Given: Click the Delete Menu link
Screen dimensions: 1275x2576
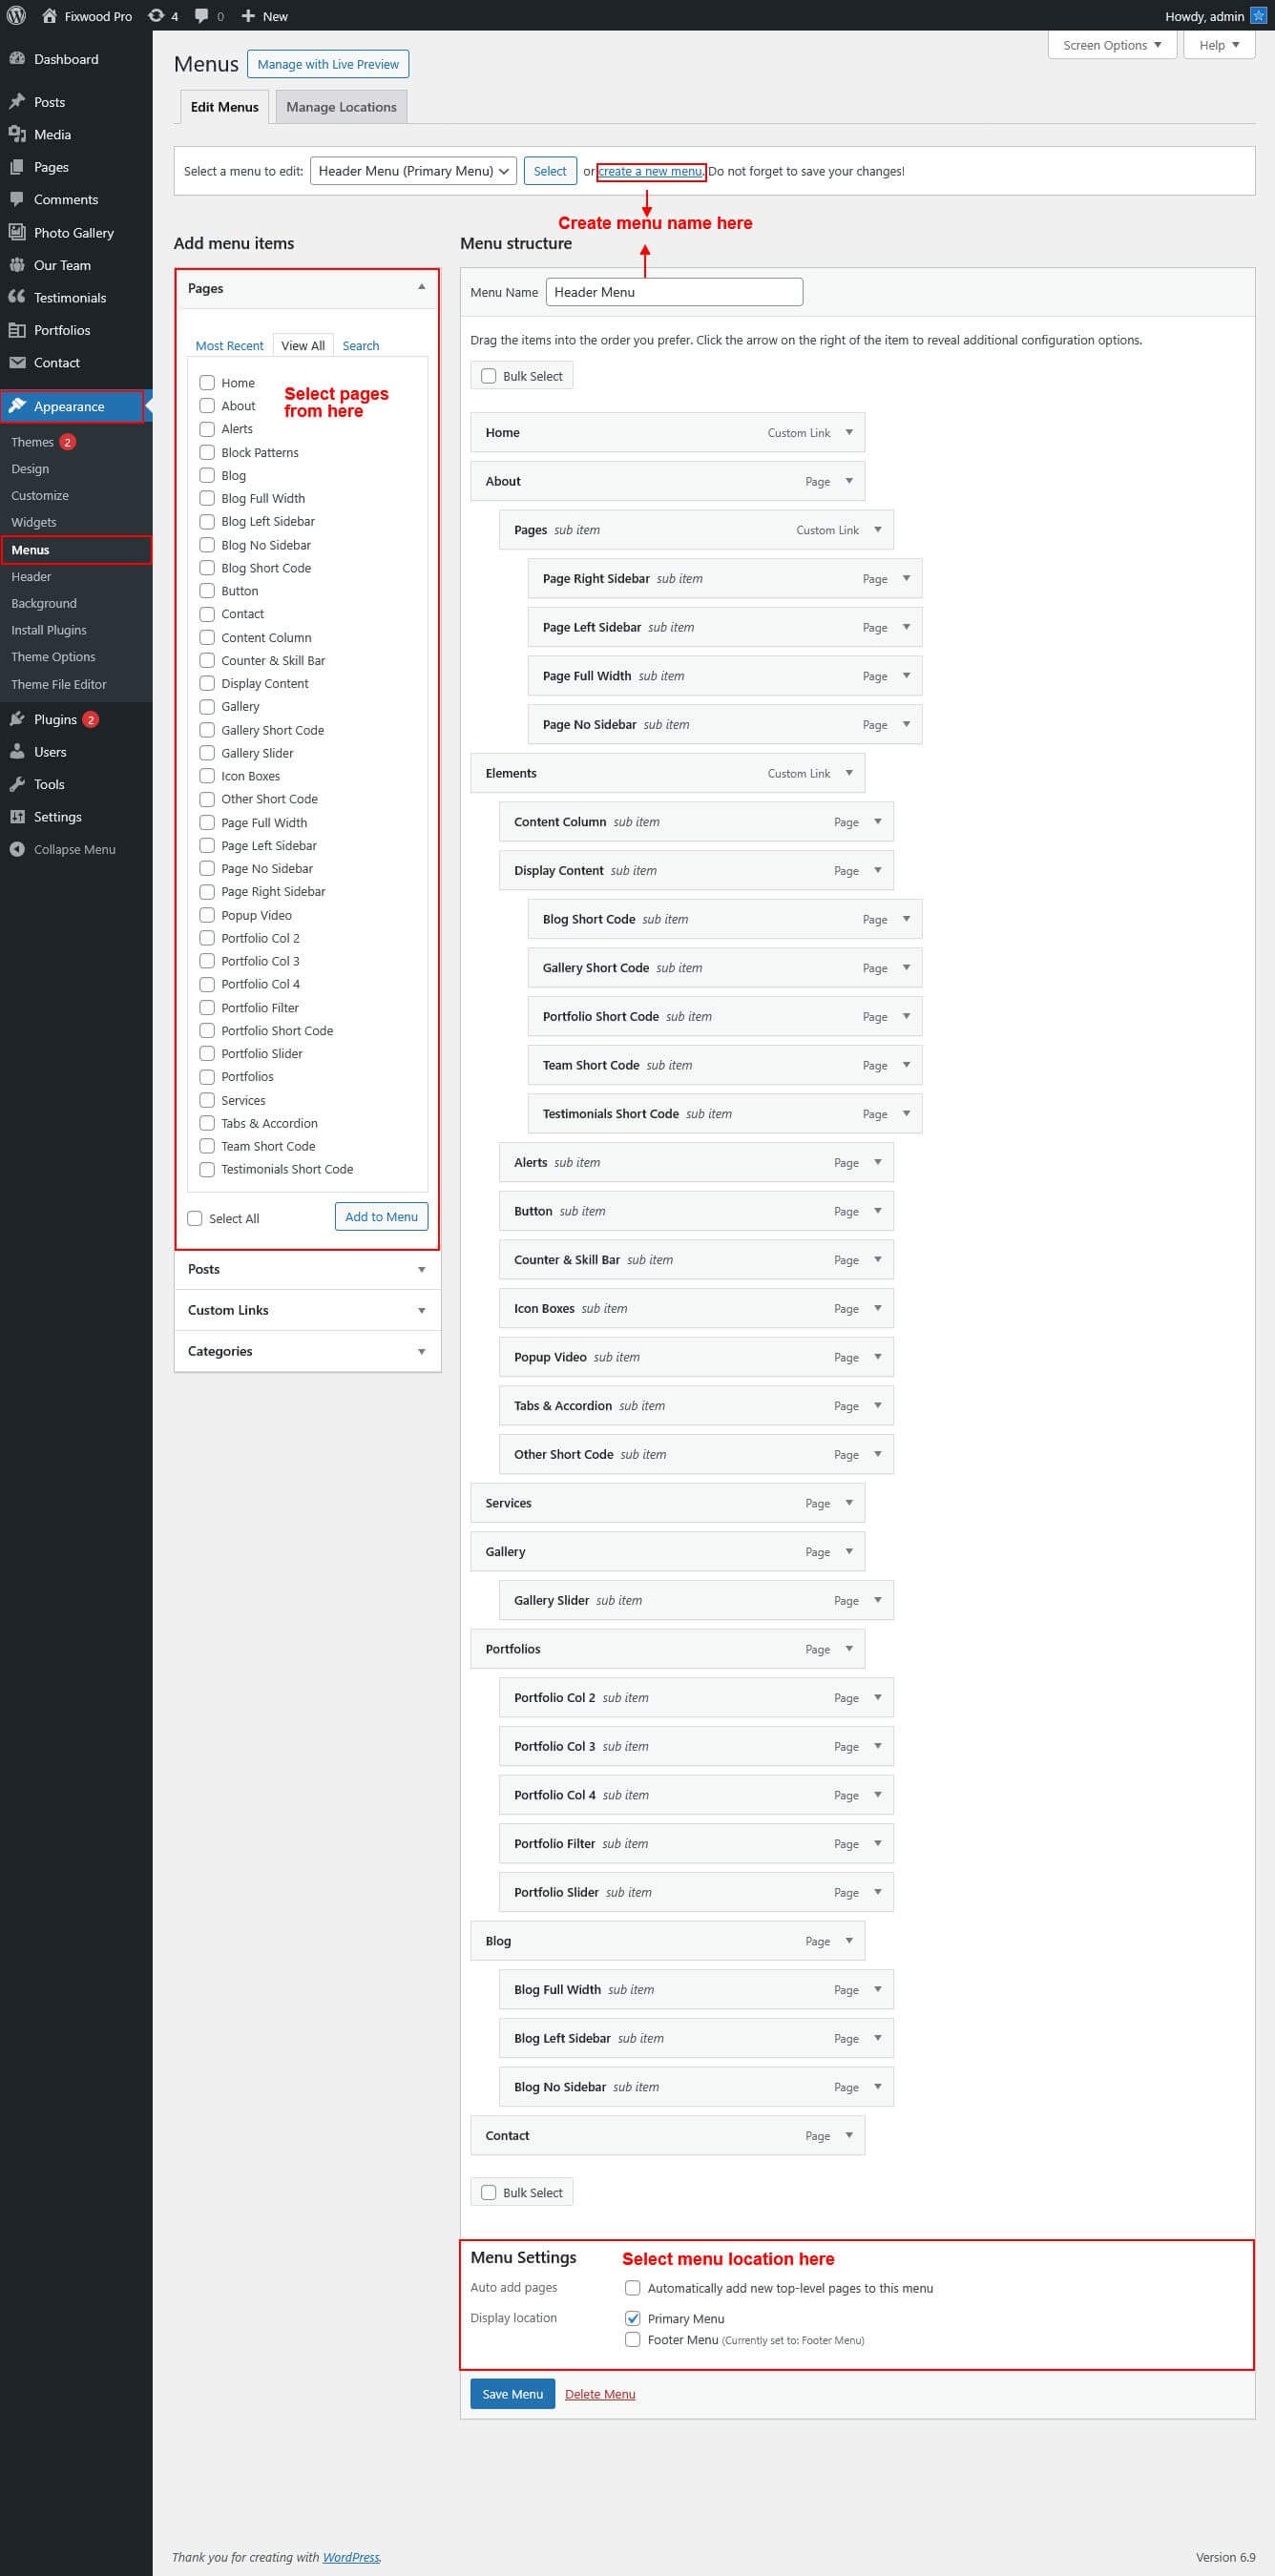Looking at the screenshot, I should click(600, 2393).
